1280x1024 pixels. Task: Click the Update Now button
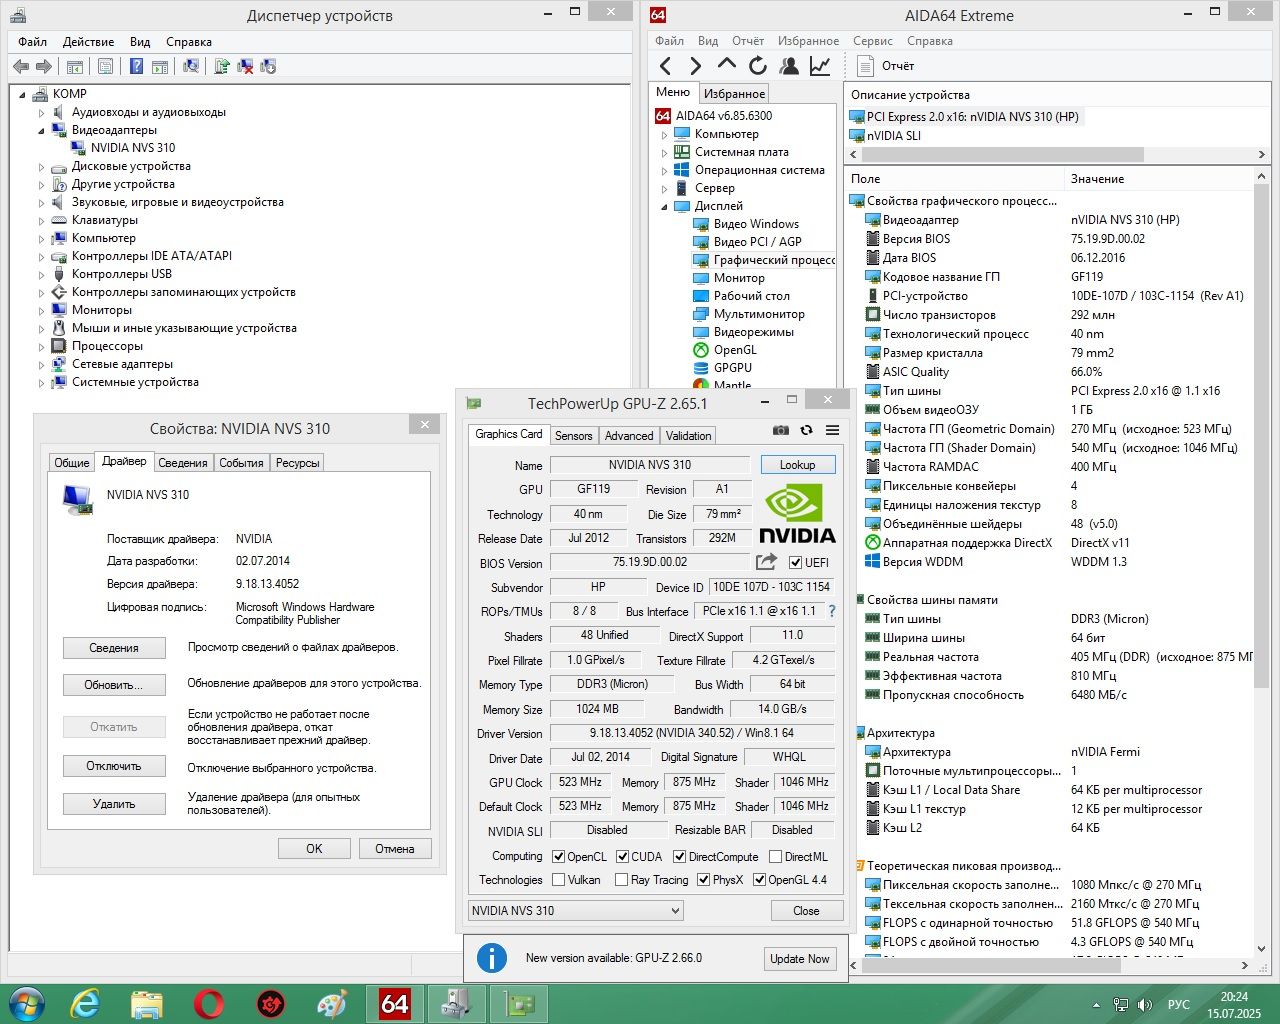pos(799,959)
